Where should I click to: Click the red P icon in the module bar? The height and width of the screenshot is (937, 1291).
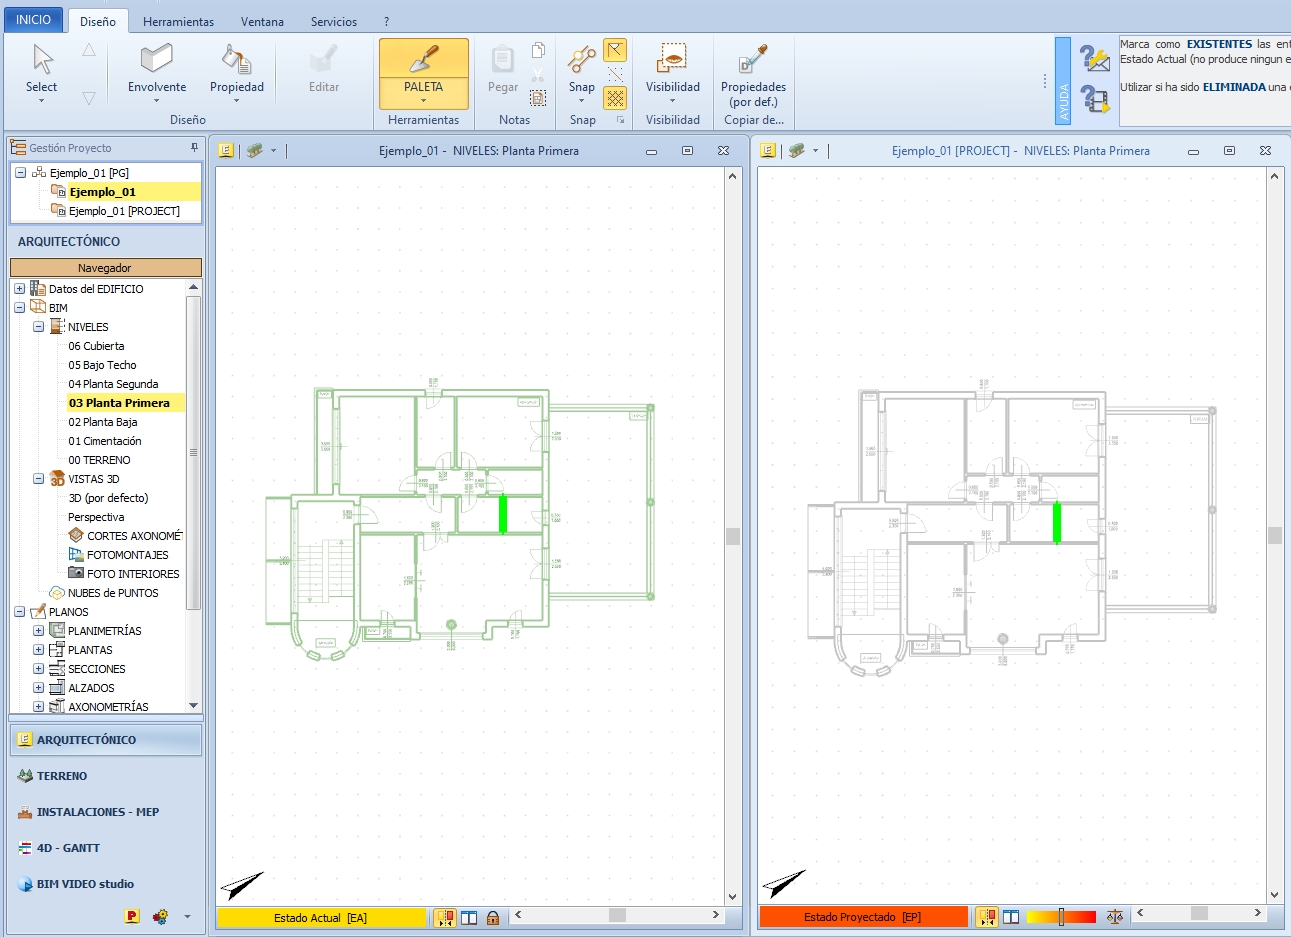[x=132, y=916]
